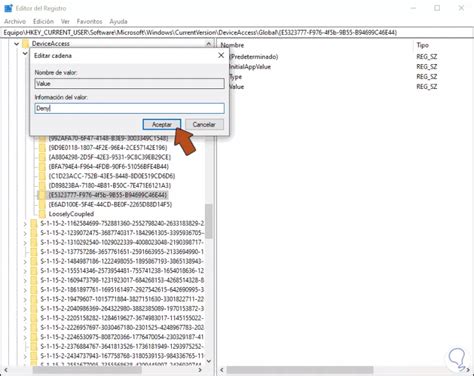
Task: Click REG_SZ in the Type value row
Action: click(x=426, y=77)
